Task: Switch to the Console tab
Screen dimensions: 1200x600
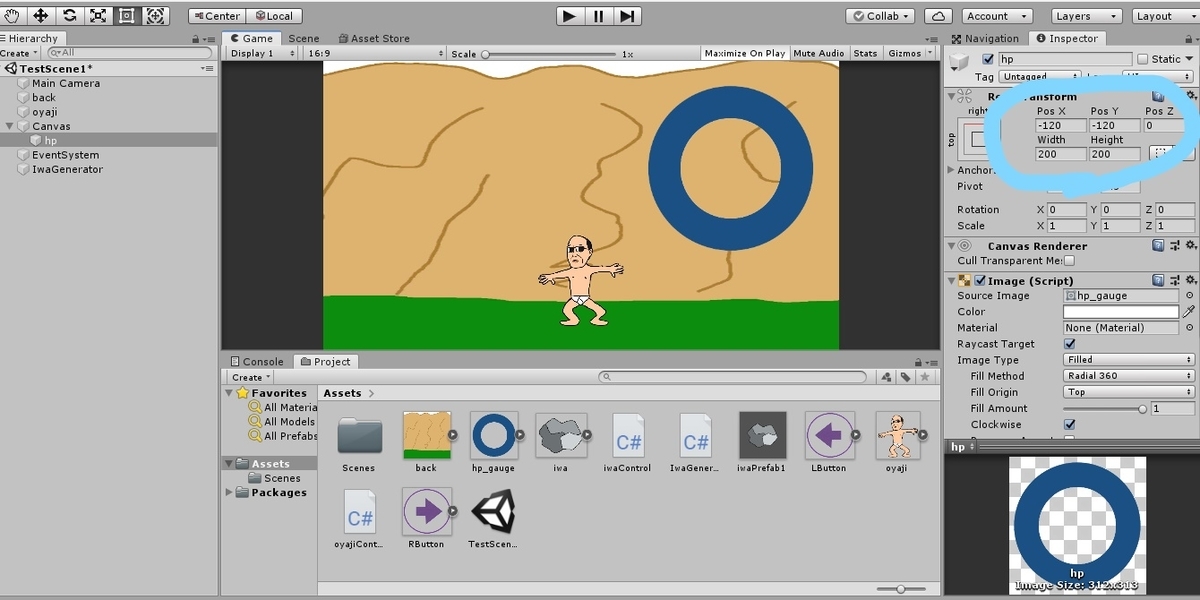Action: [x=256, y=362]
